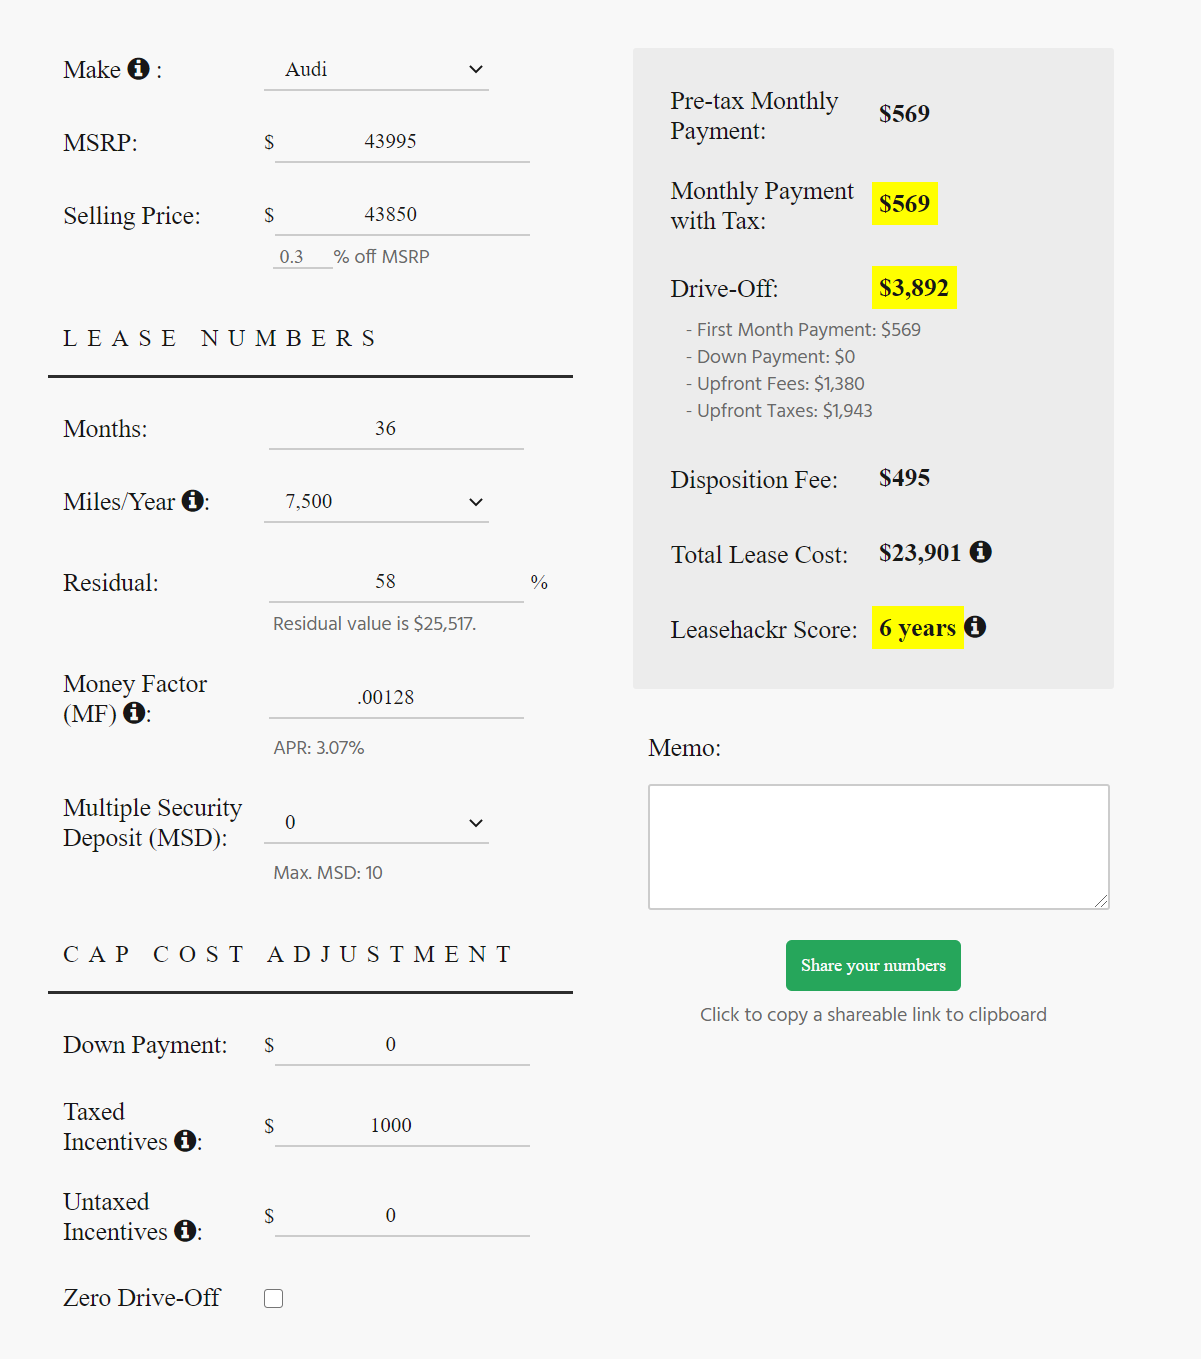Click the Money Factor info icon
This screenshot has height=1359, width=1201.
134,713
